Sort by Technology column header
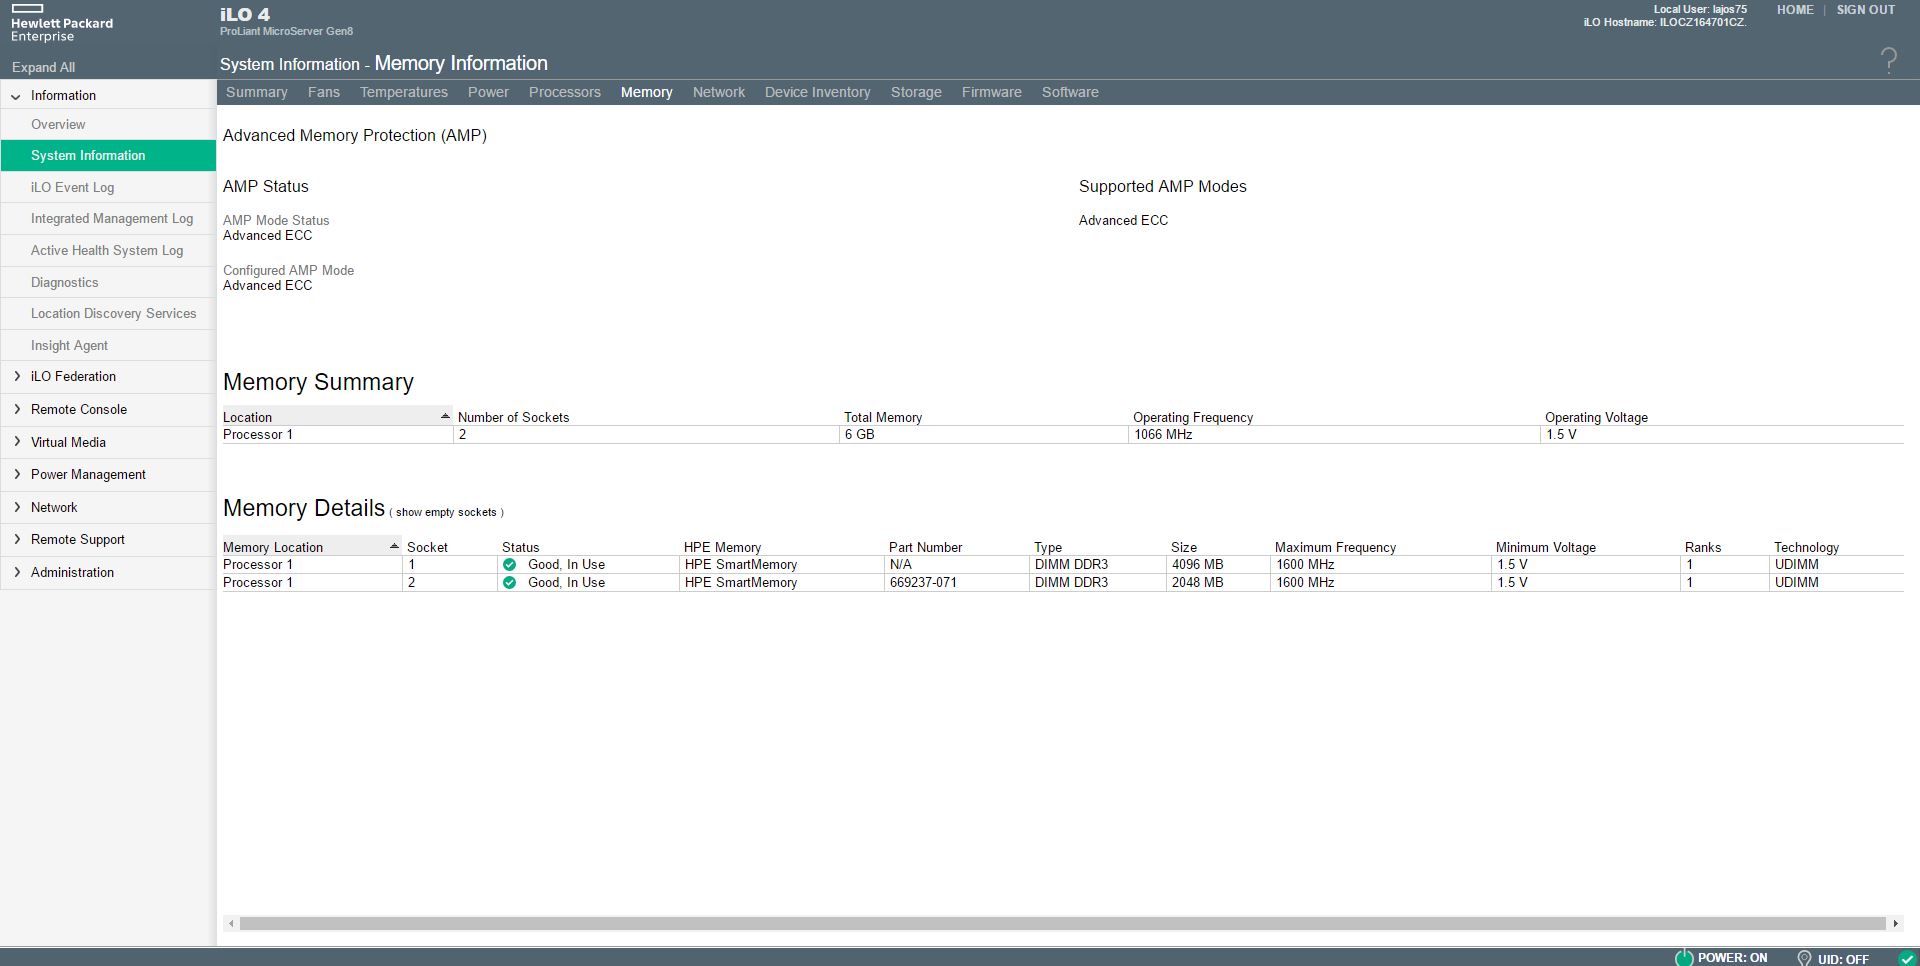The width and height of the screenshot is (1920, 966). coord(1806,547)
